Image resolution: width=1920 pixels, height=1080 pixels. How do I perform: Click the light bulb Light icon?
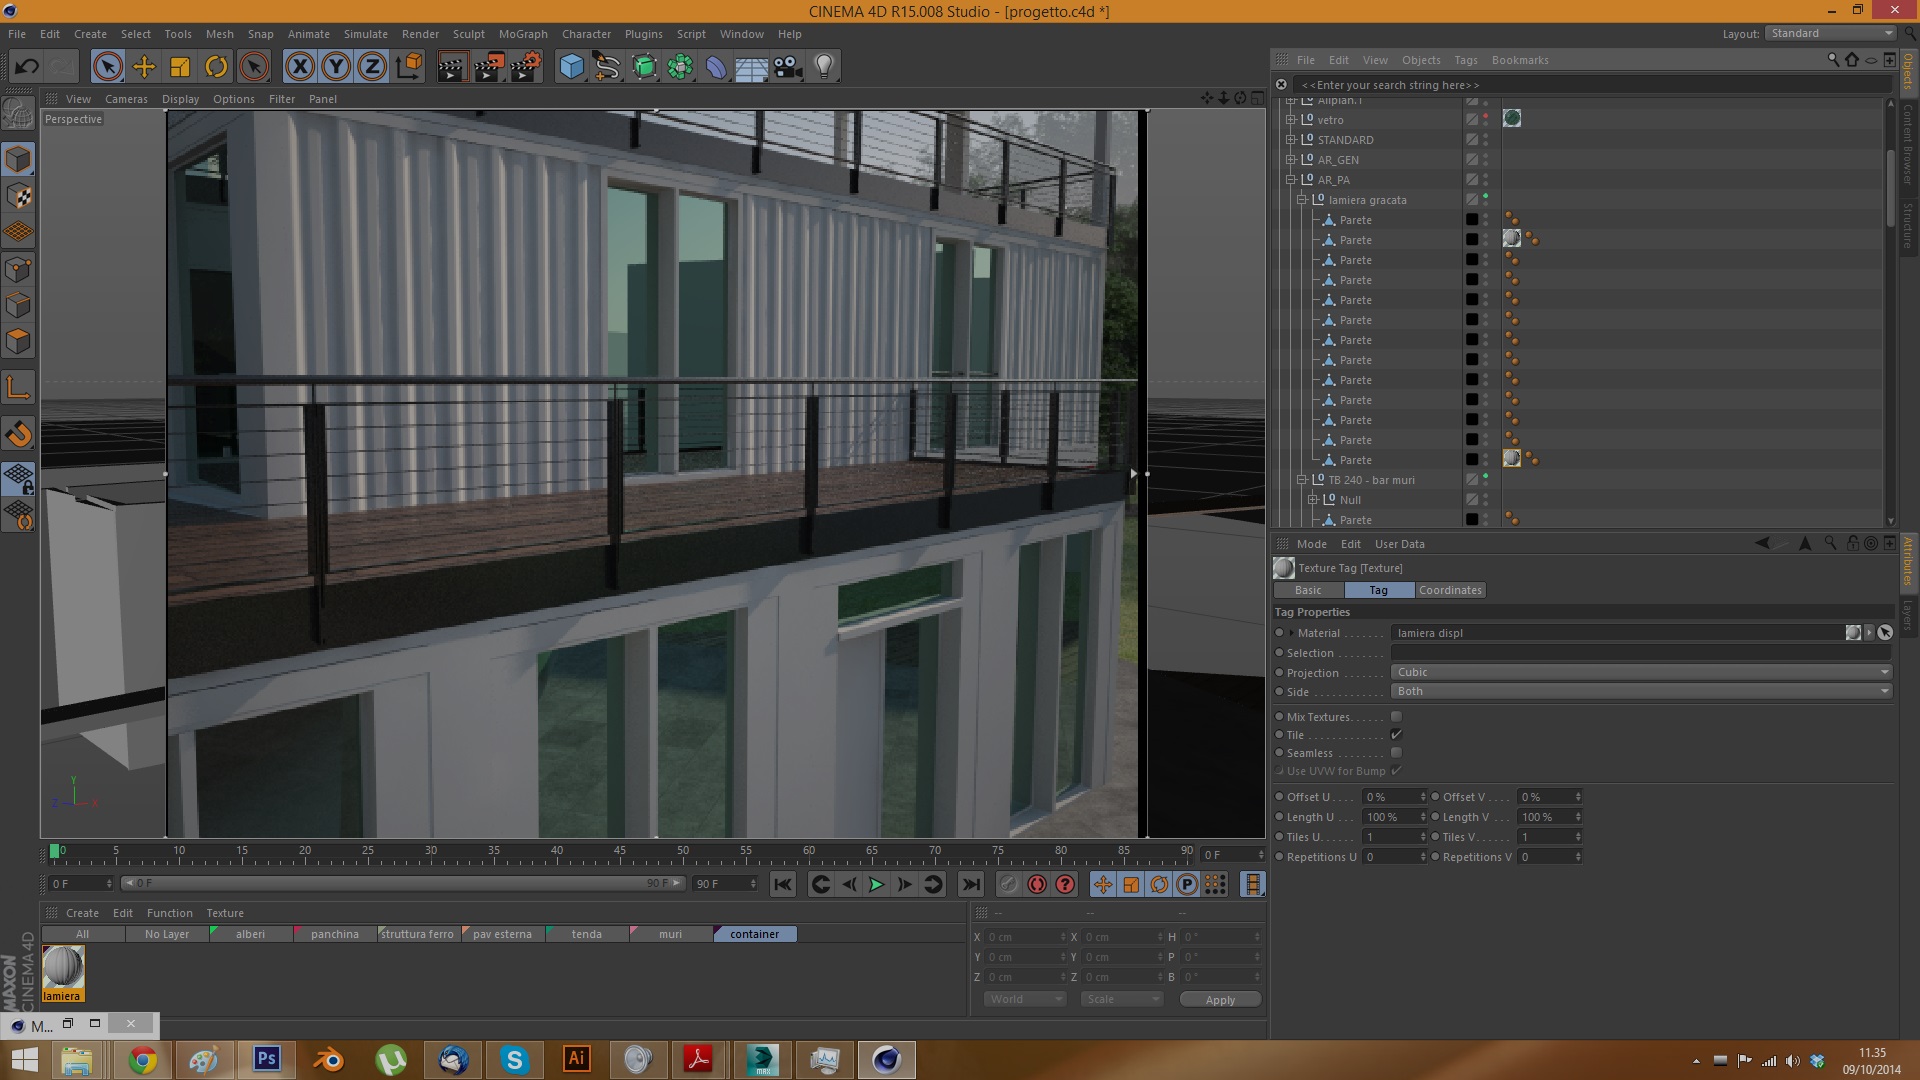coord(824,67)
